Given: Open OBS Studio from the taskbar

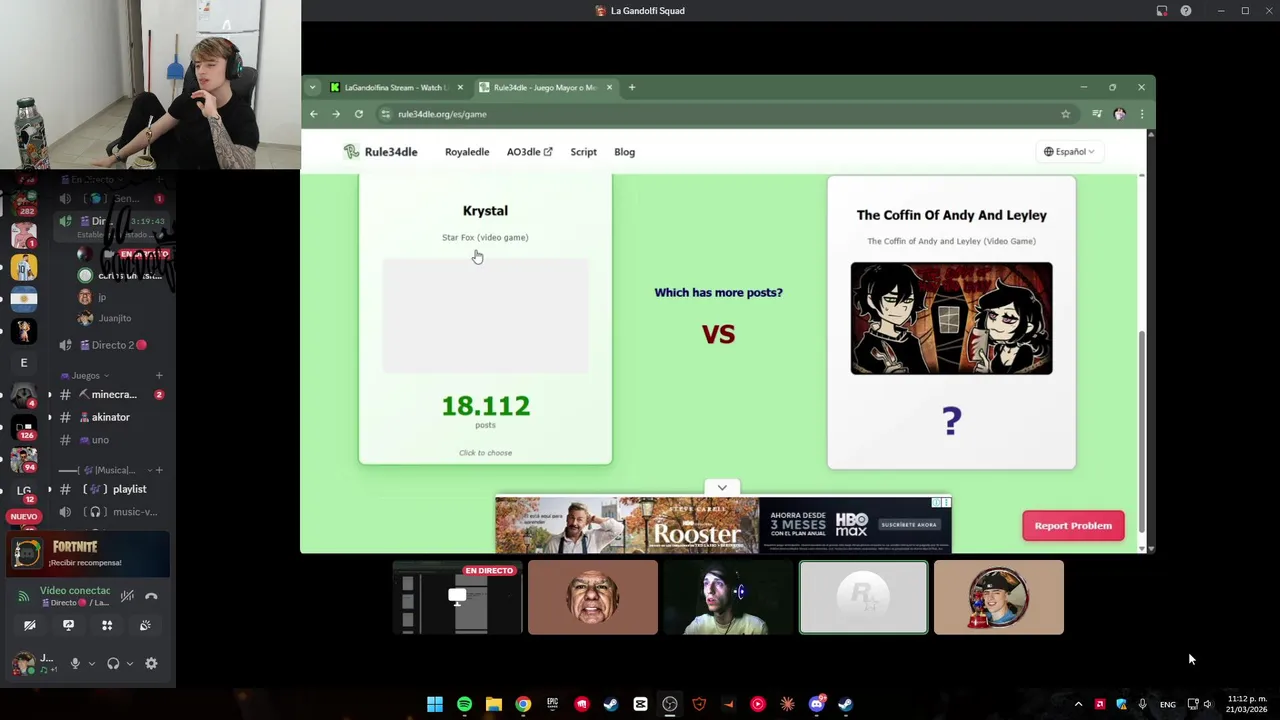Looking at the screenshot, I should click(670, 704).
